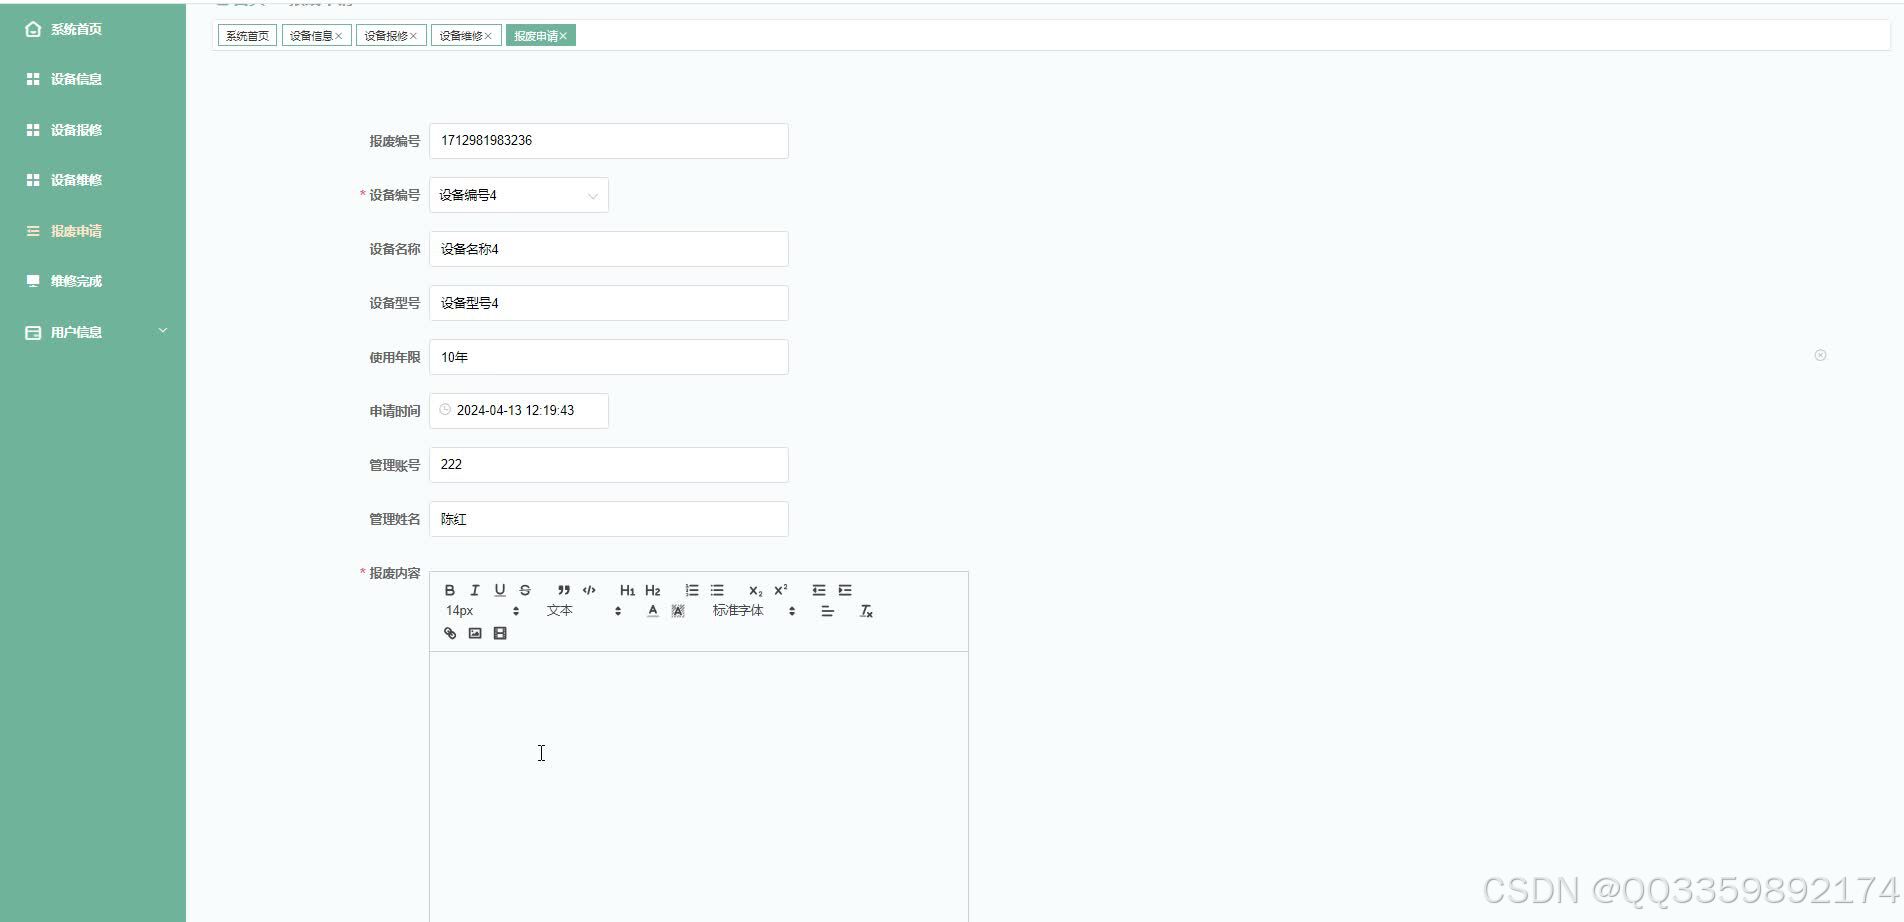The height and width of the screenshot is (922, 1904).
Task: Switch to the 设备维修 tab
Action: point(461,36)
